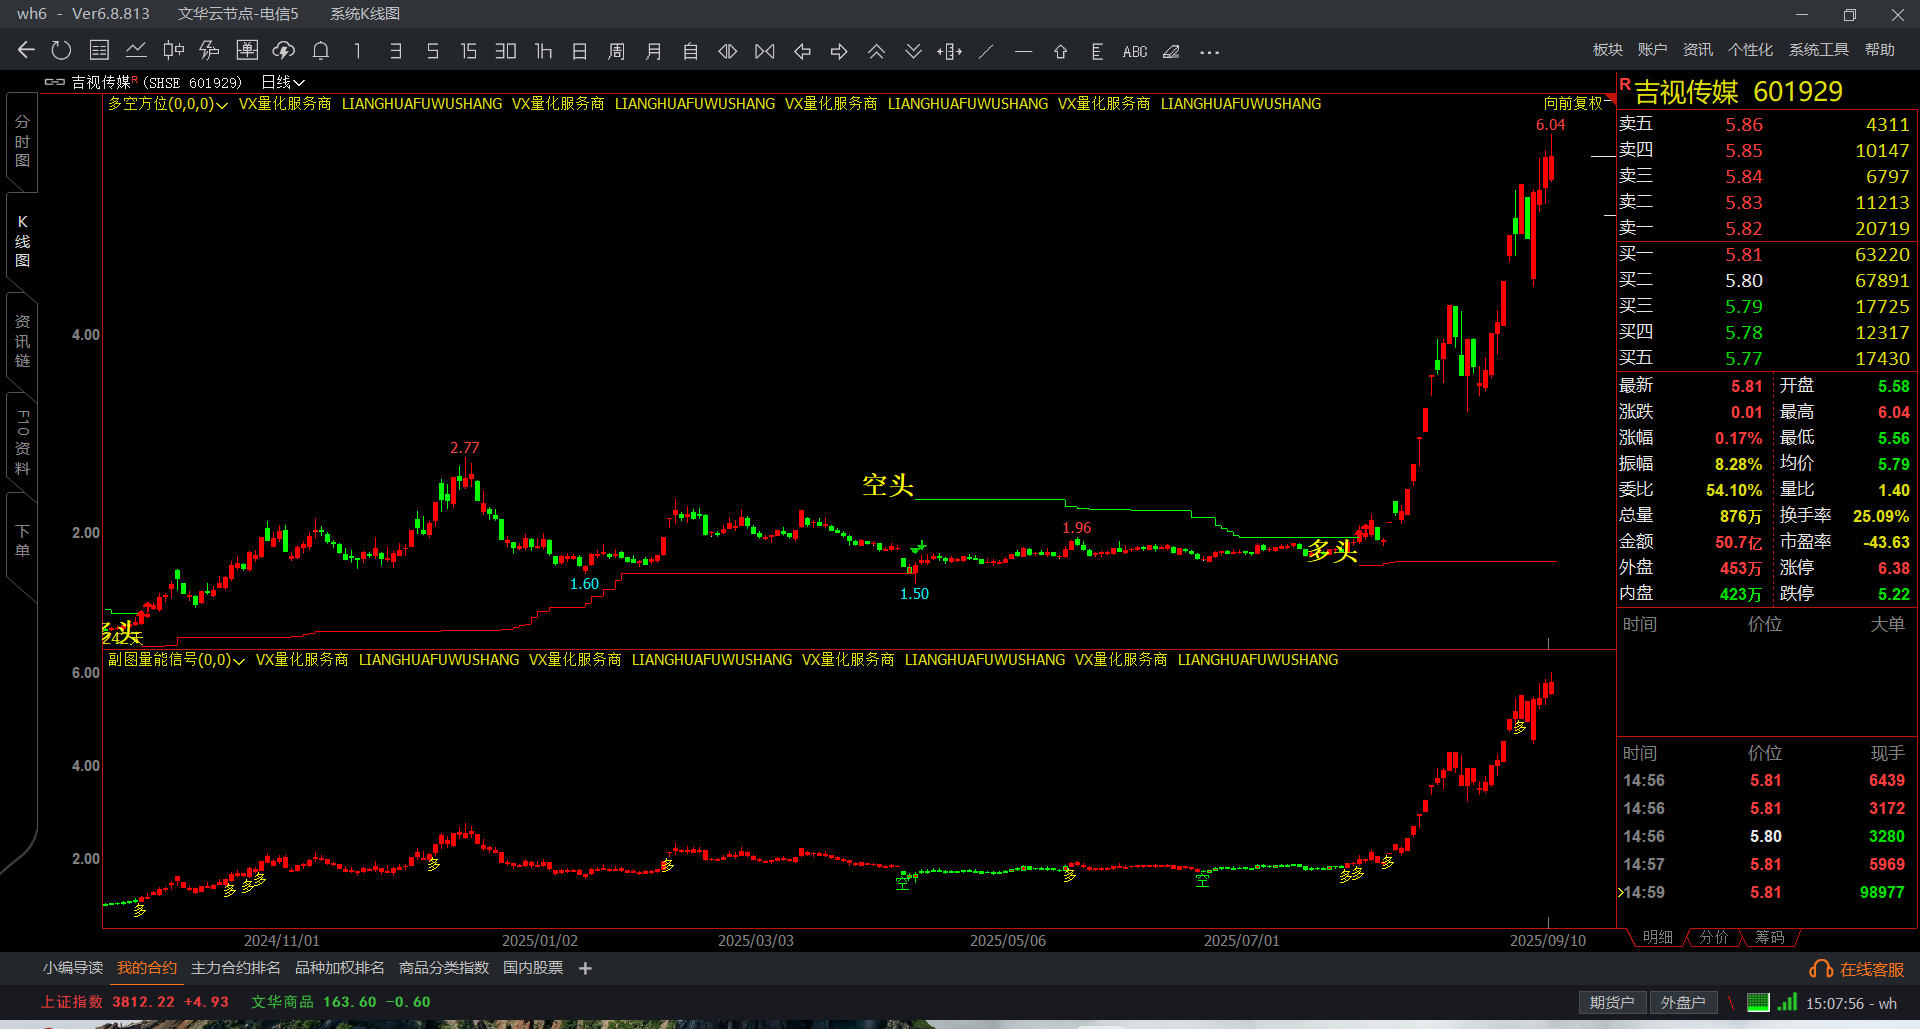This screenshot has width=1920, height=1029.
Task: Select the monthly 月 period button
Action: 653,51
